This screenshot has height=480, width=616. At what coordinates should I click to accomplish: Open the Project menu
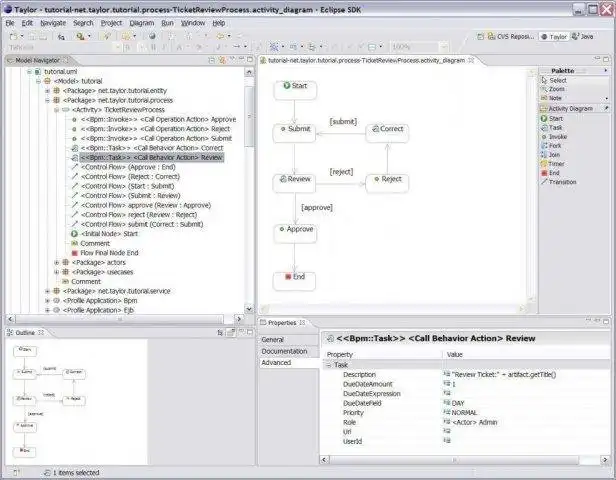tap(111, 23)
